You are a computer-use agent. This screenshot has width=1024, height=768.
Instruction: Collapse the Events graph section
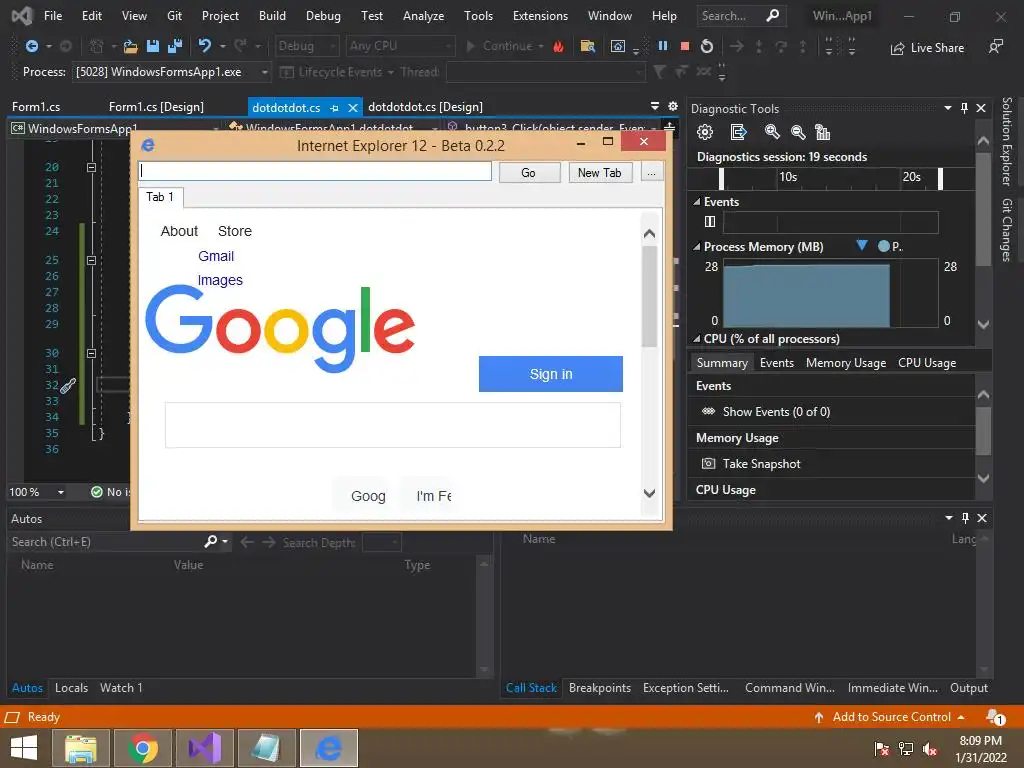pos(696,202)
